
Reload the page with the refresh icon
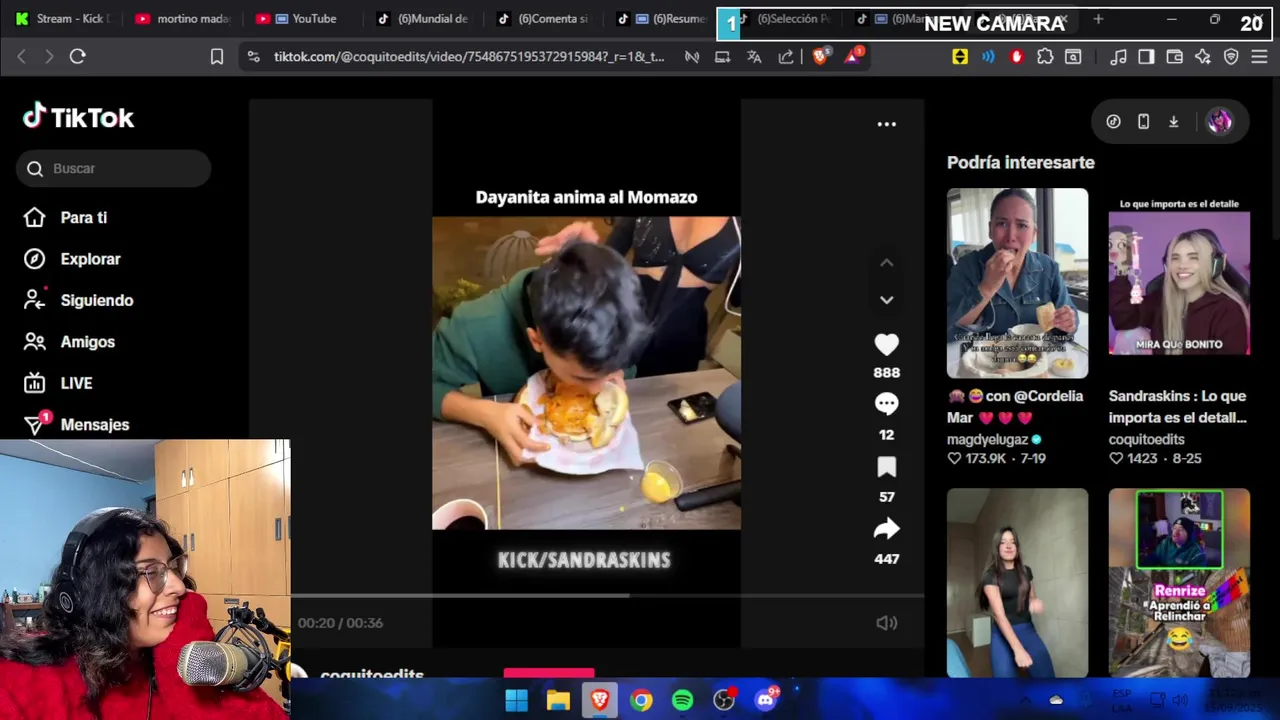[x=77, y=57]
